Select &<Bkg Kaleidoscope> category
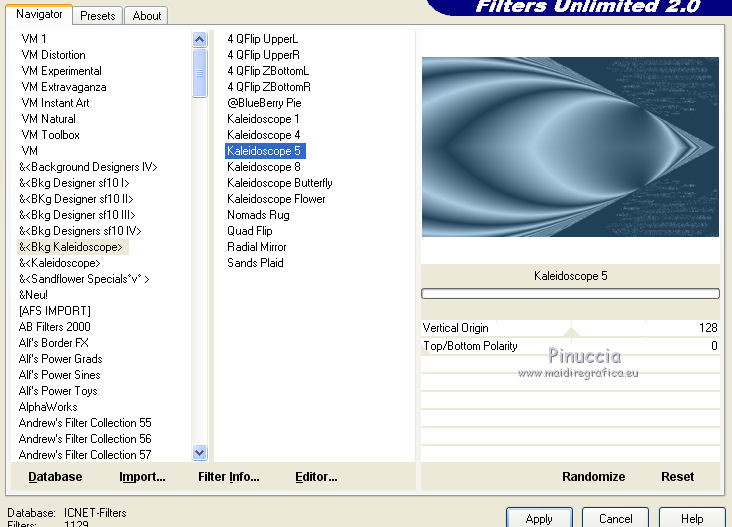The width and height of the screenshot is (732, 527). (71, 247)
